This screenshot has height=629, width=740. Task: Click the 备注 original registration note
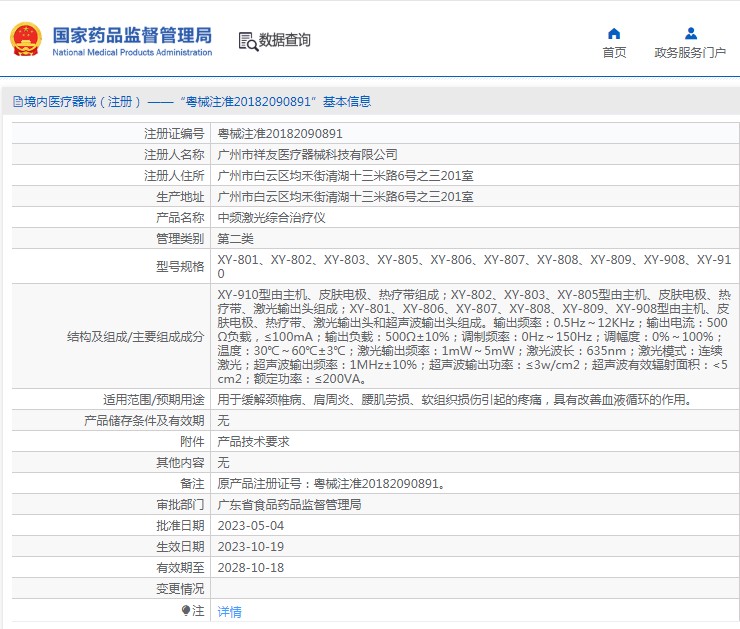331,484
